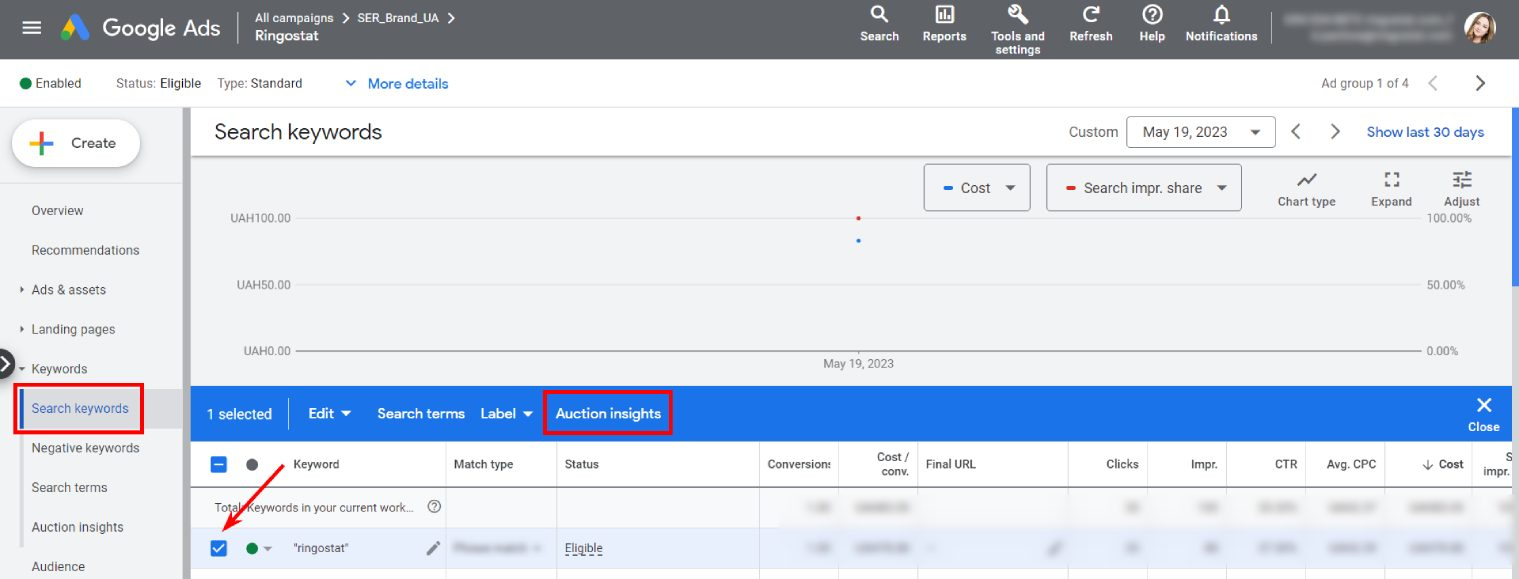Change the Cost metric via its chart selector
Image resolution: width=1519 pixels, height=579 pixels.
pyautogui.click(x=976, y=187)
